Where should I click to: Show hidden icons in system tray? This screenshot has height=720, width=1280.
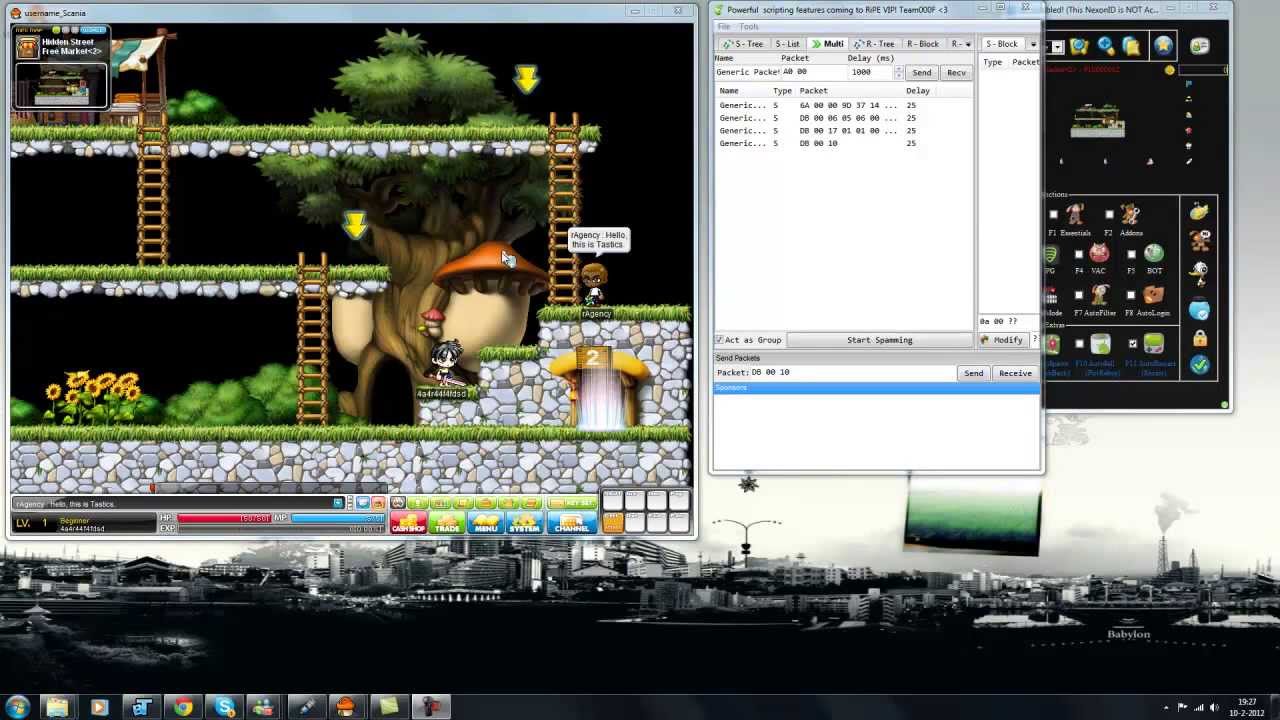pyautogui.click(x=1166, y=707)
